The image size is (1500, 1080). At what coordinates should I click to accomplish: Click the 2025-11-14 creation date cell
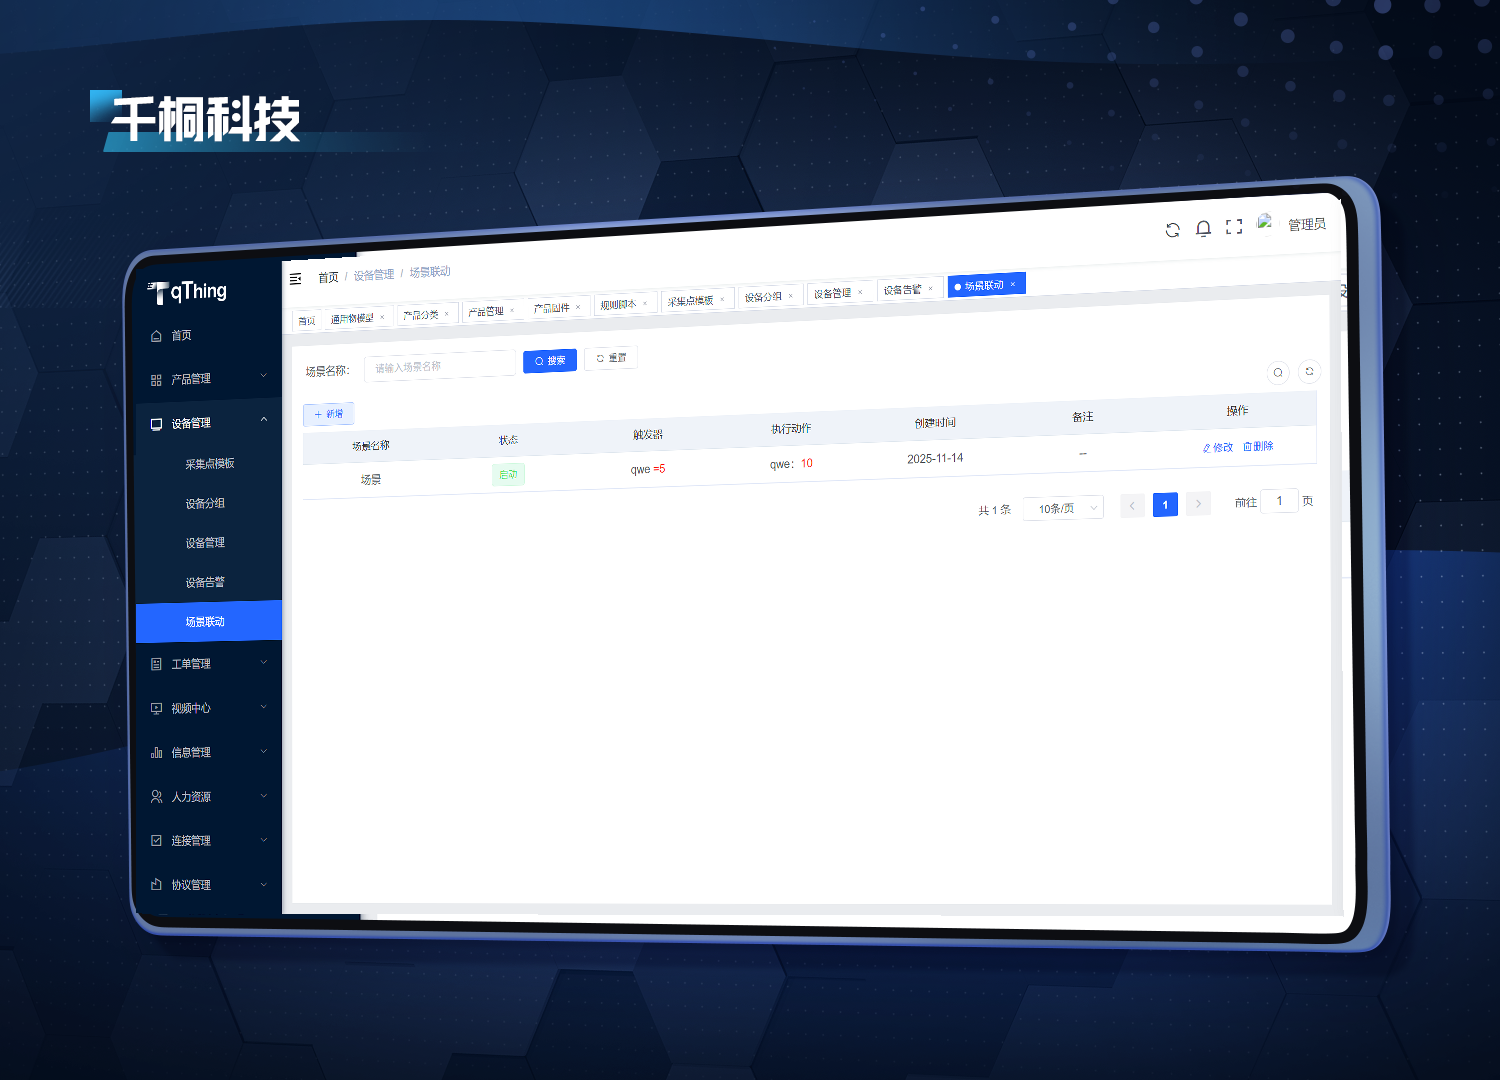tap(935, 459)
